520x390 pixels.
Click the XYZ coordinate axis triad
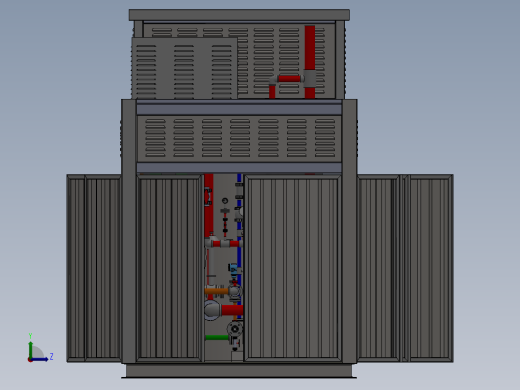(x=40, y=348)
